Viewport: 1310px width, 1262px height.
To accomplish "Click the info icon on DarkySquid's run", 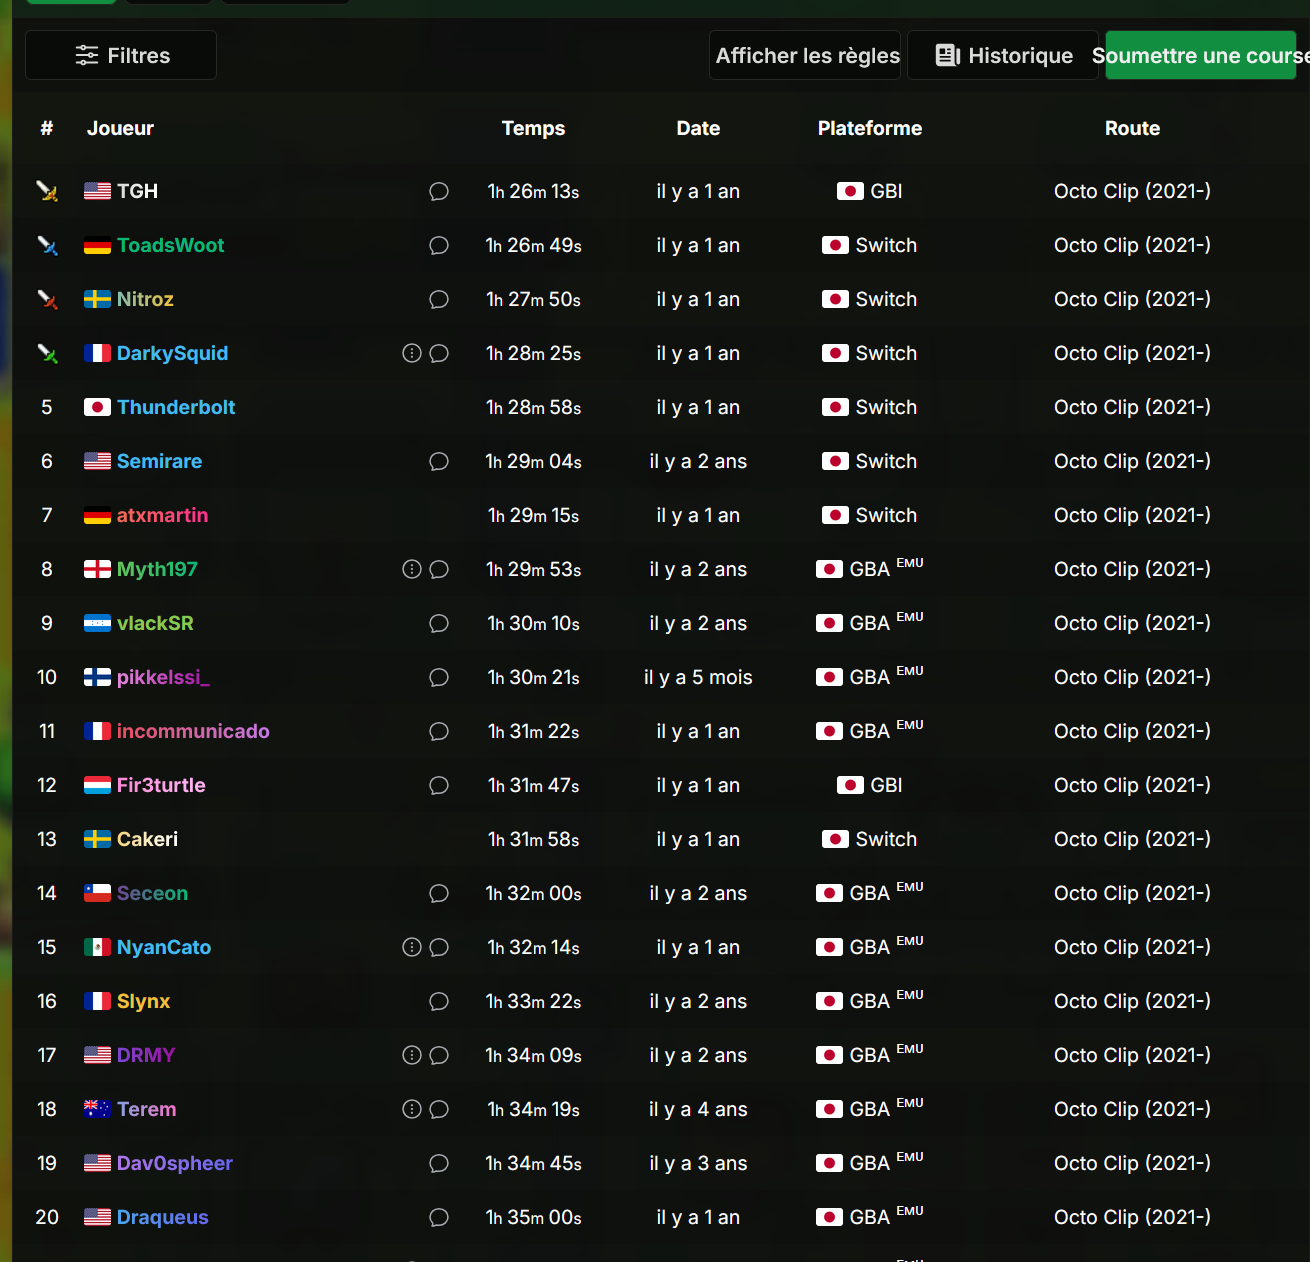I will (412, 353).
